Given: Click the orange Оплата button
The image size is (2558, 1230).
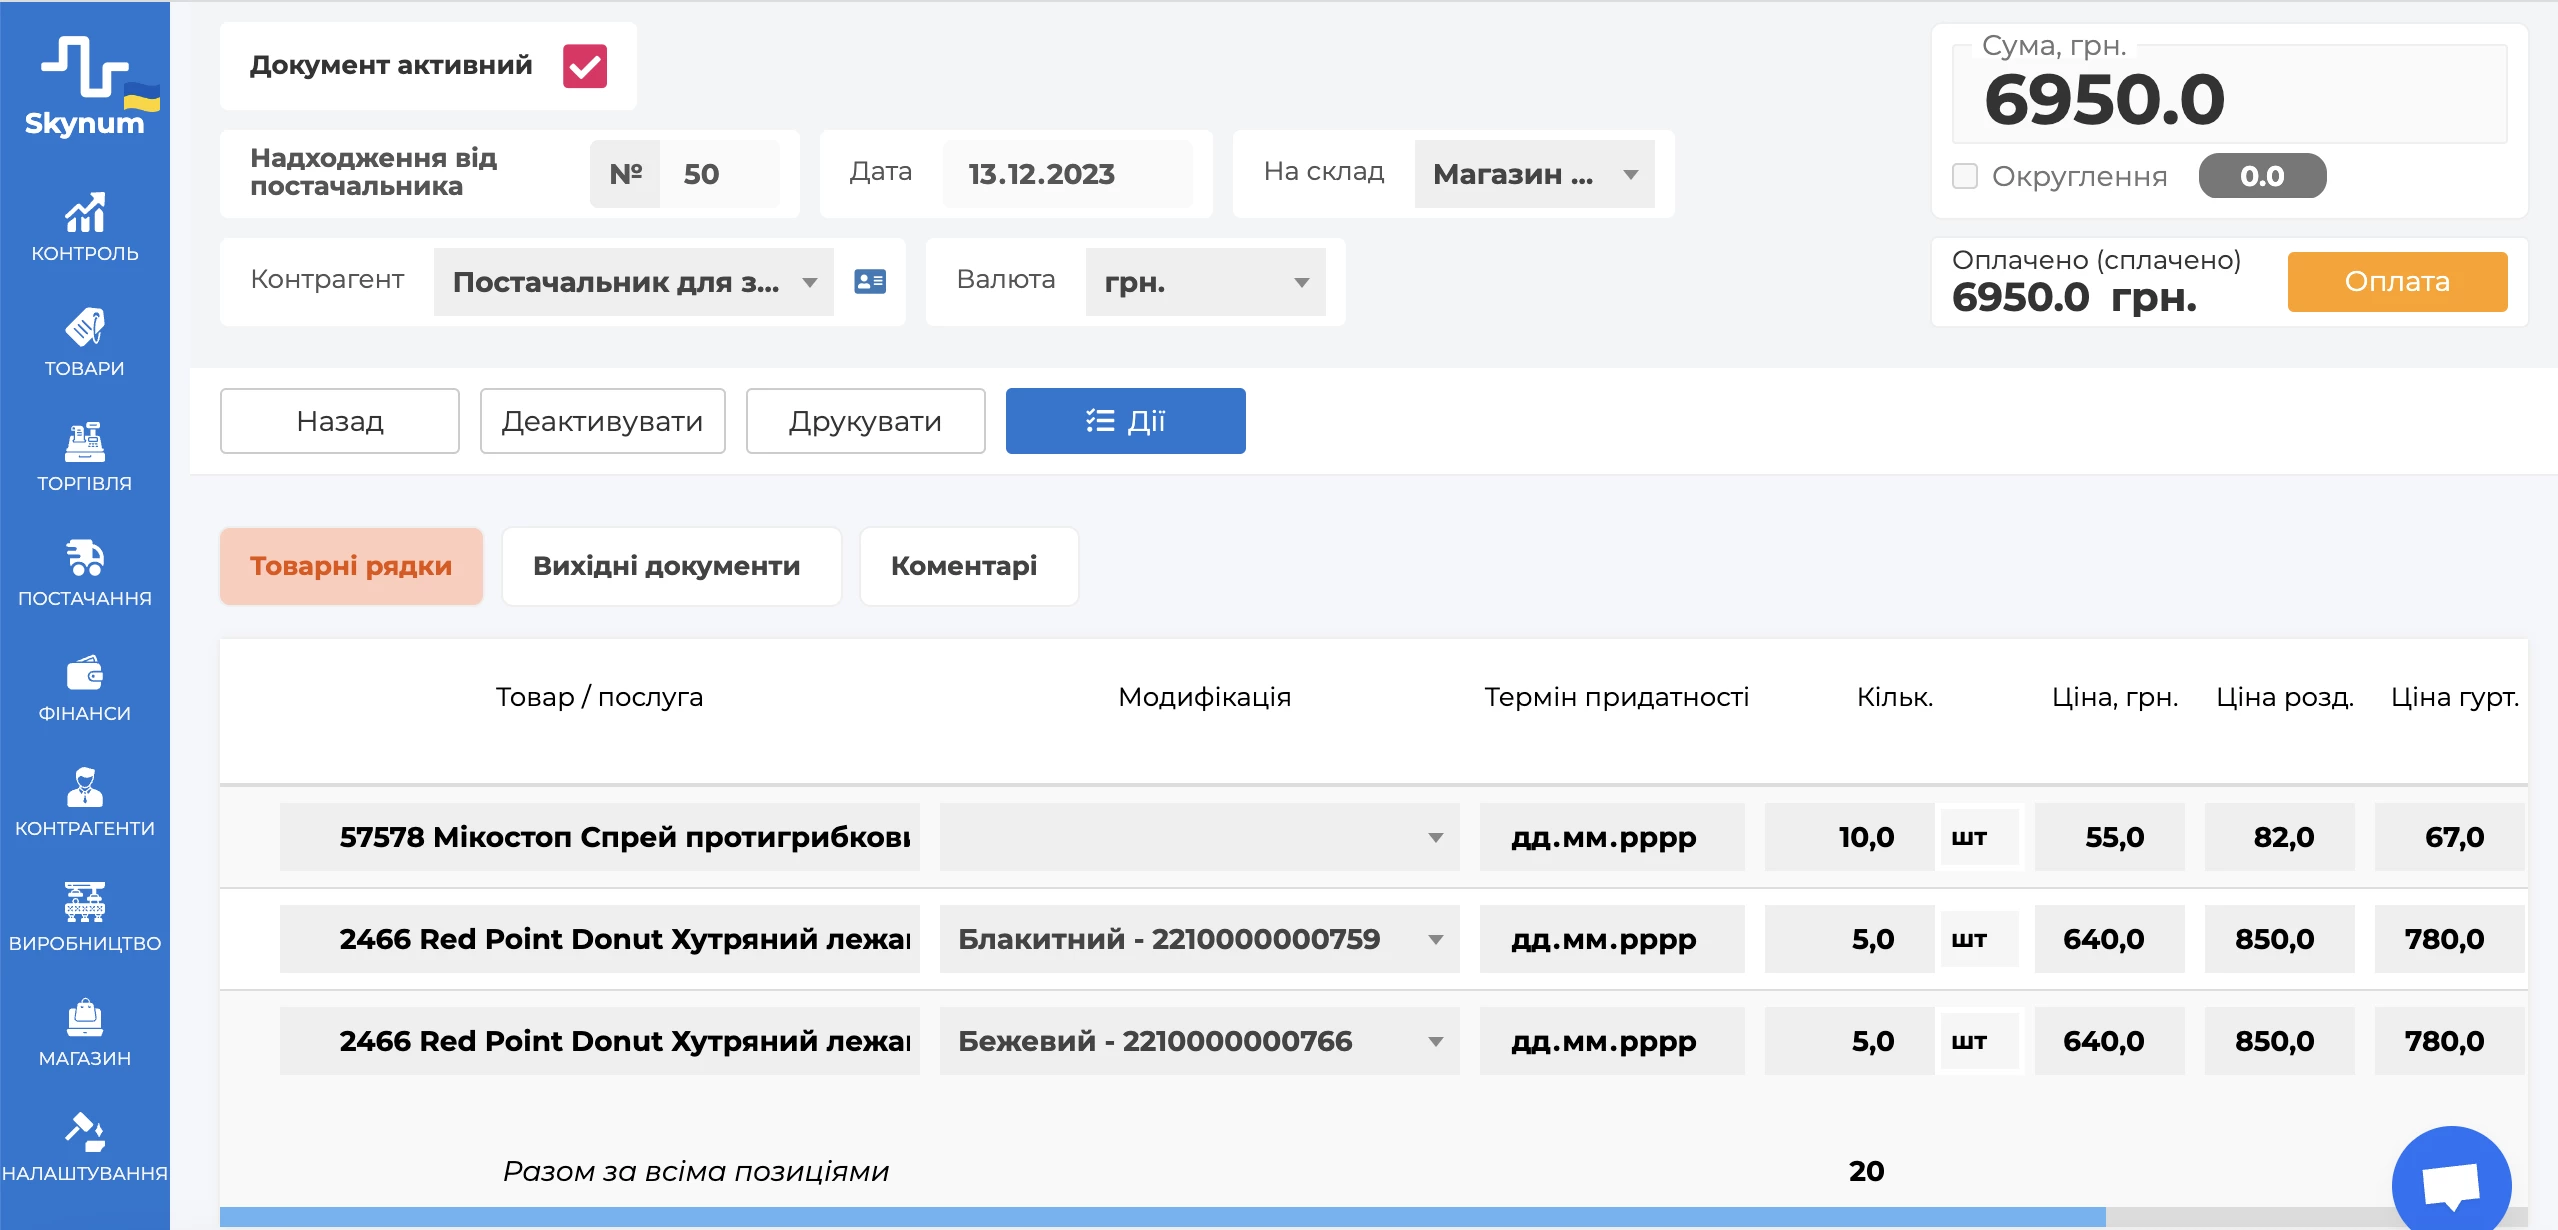Looking at the screenshot, I should (2397, 282).
